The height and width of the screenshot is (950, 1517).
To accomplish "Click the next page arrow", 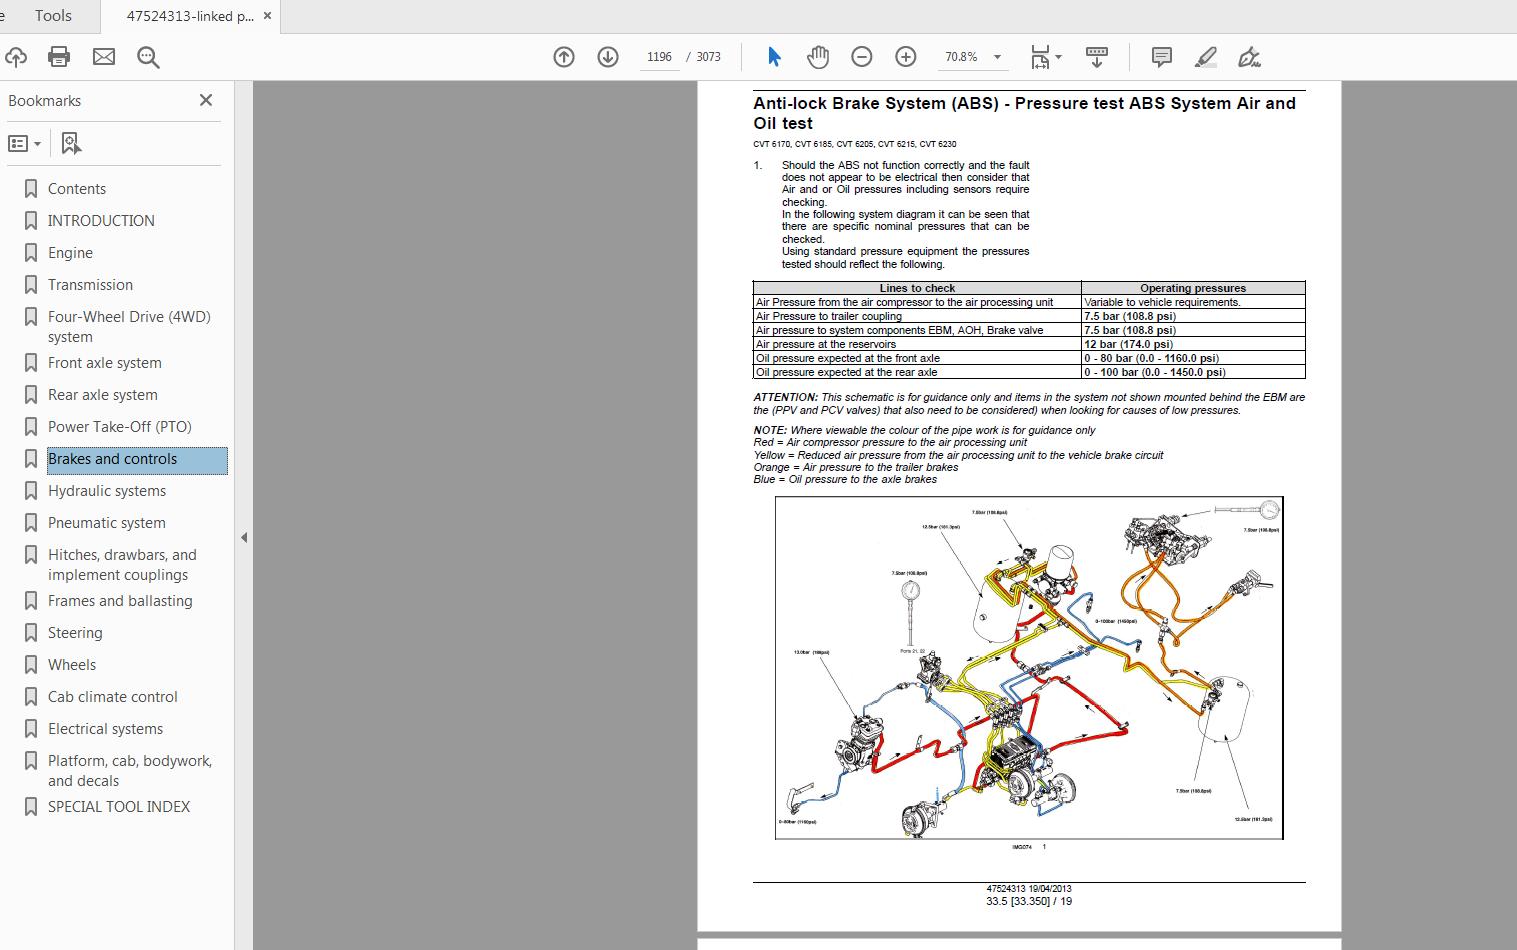I will 607,57.
